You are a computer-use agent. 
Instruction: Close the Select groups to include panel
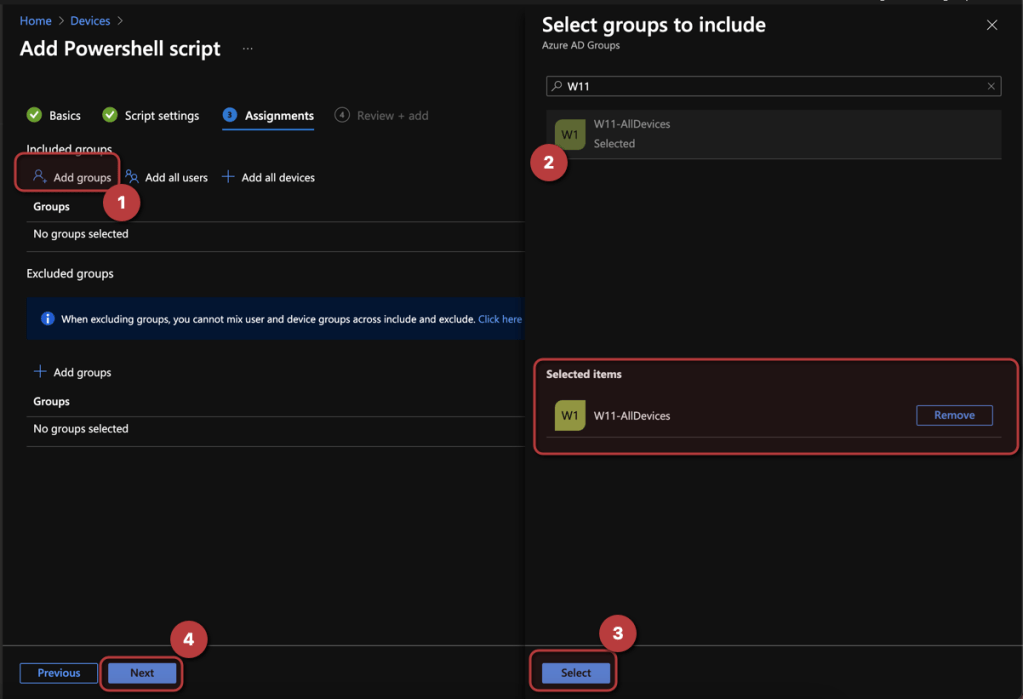992,25
